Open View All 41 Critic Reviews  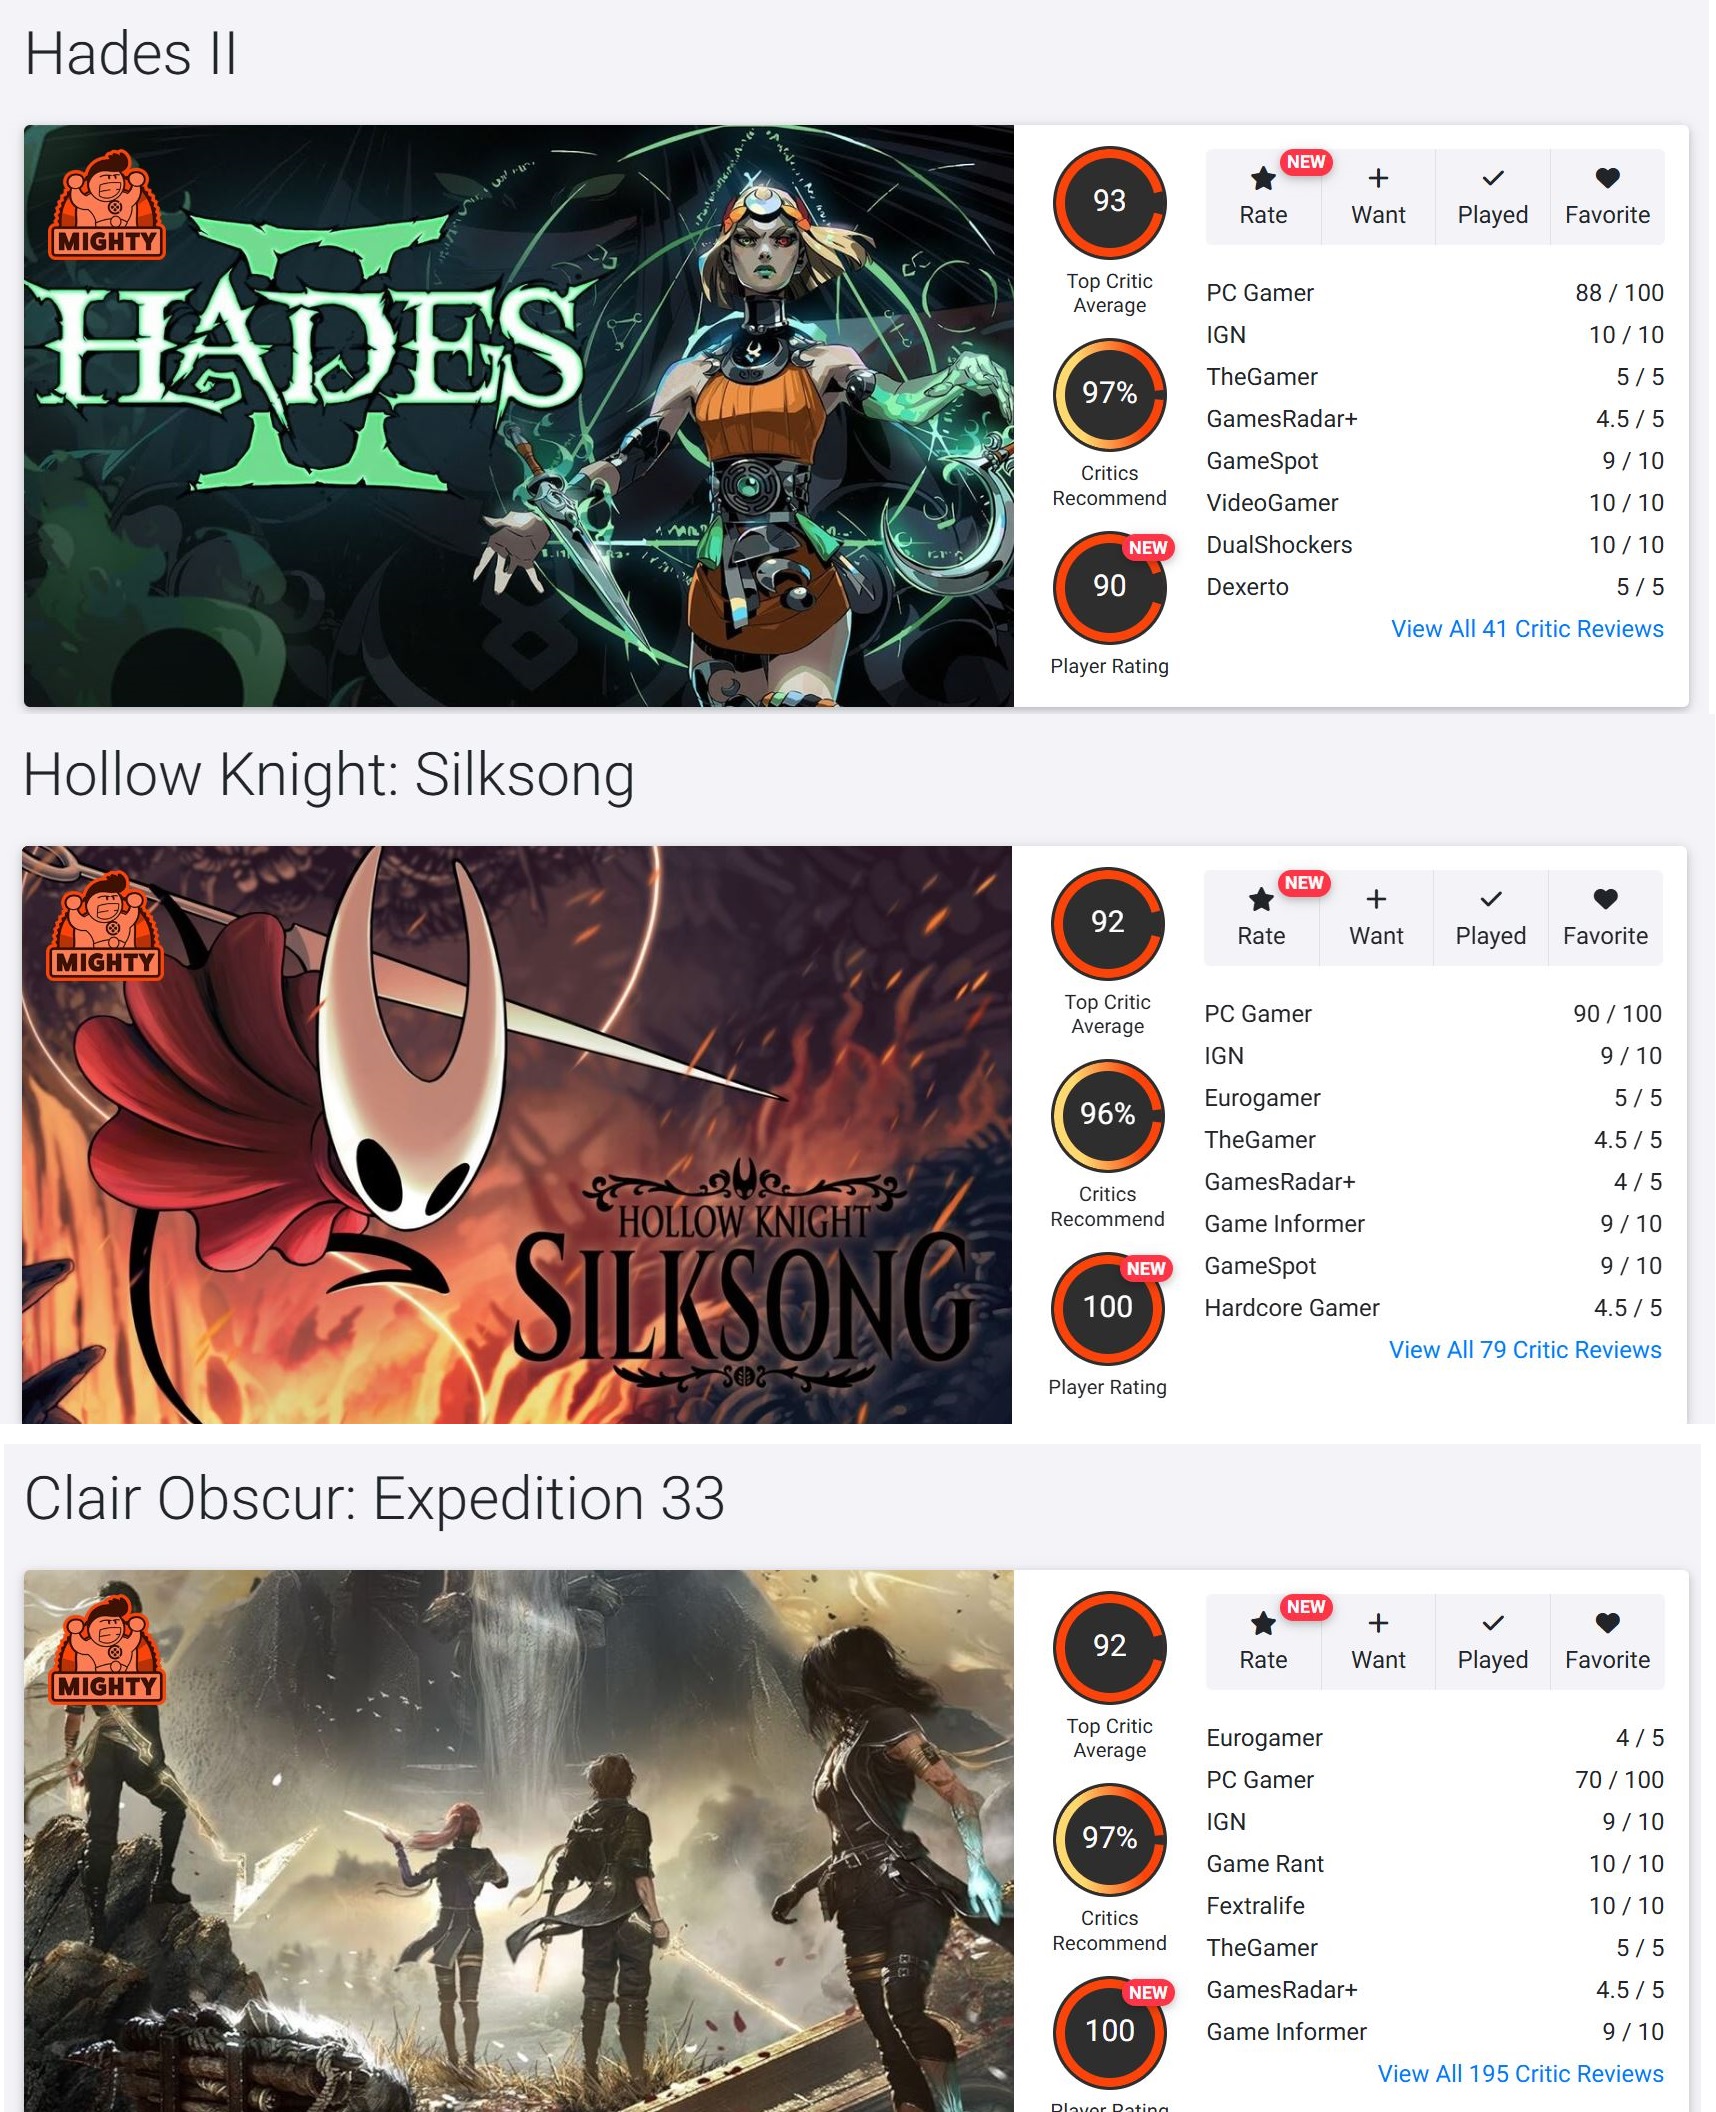[1527, 629]
